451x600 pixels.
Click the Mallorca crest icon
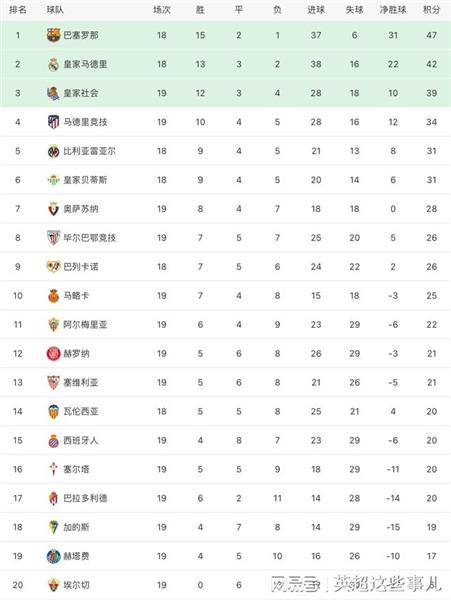pyautogui.click(x=54, y=296)
